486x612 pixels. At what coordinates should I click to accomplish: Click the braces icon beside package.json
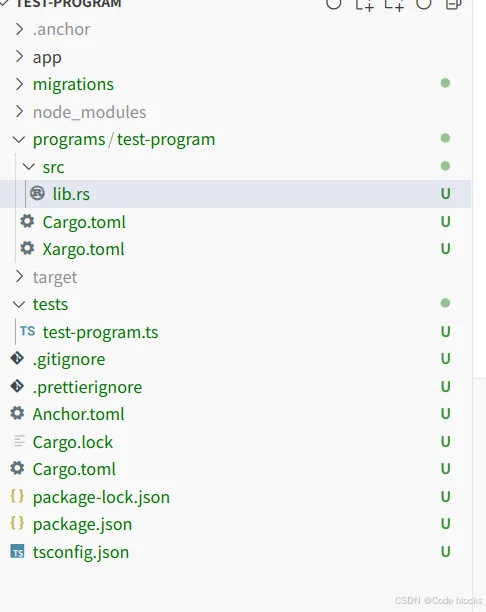click(x=17, y=523)
